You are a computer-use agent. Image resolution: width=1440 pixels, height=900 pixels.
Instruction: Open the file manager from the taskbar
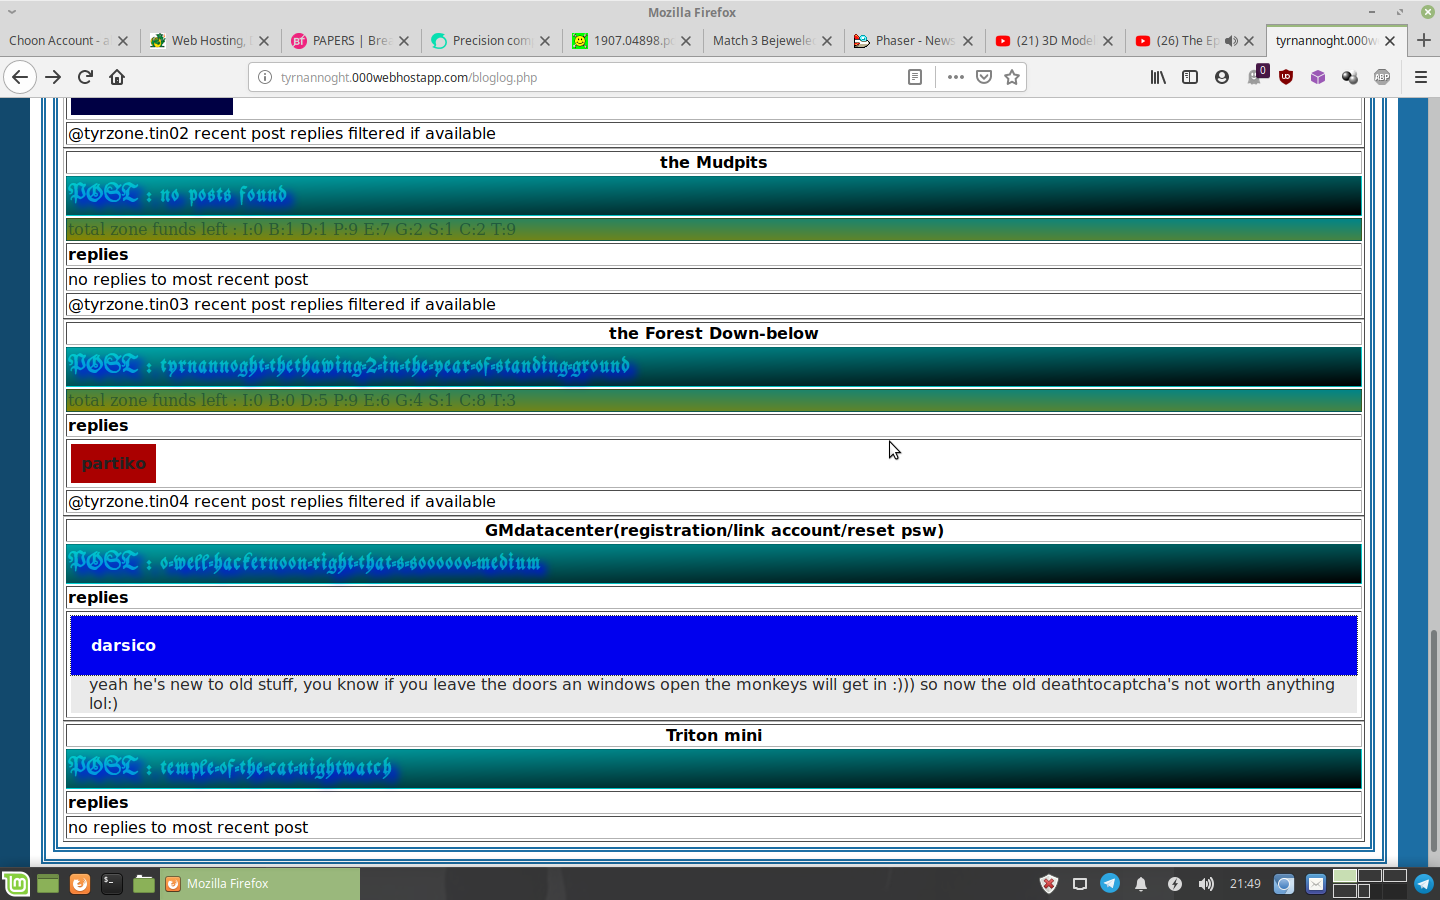click(x=144, y=884)
